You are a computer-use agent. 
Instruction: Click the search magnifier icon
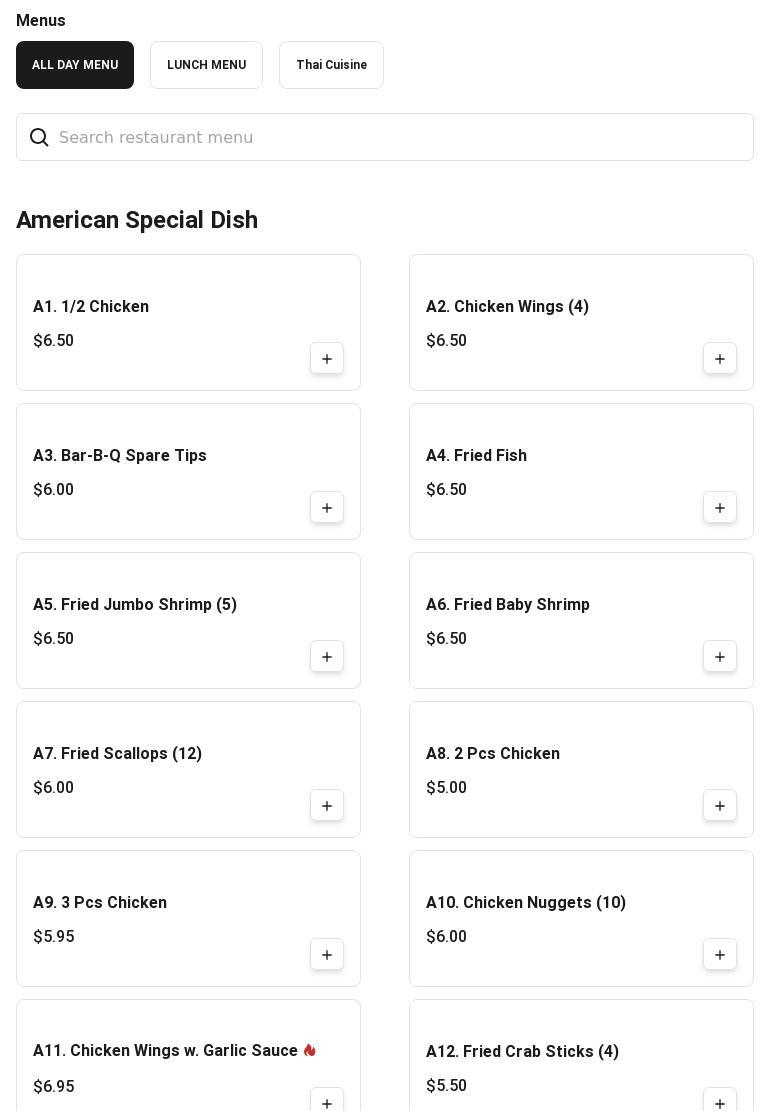(x=39, y=138)
